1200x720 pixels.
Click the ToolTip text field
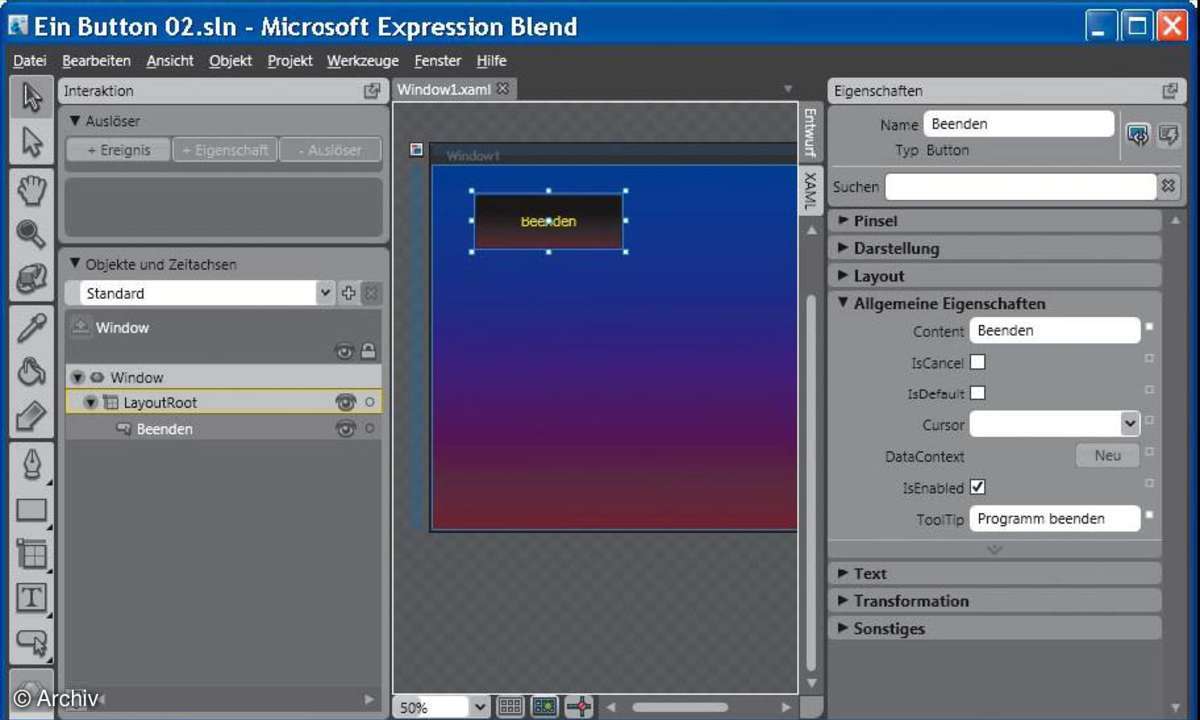pos(1054,519)
